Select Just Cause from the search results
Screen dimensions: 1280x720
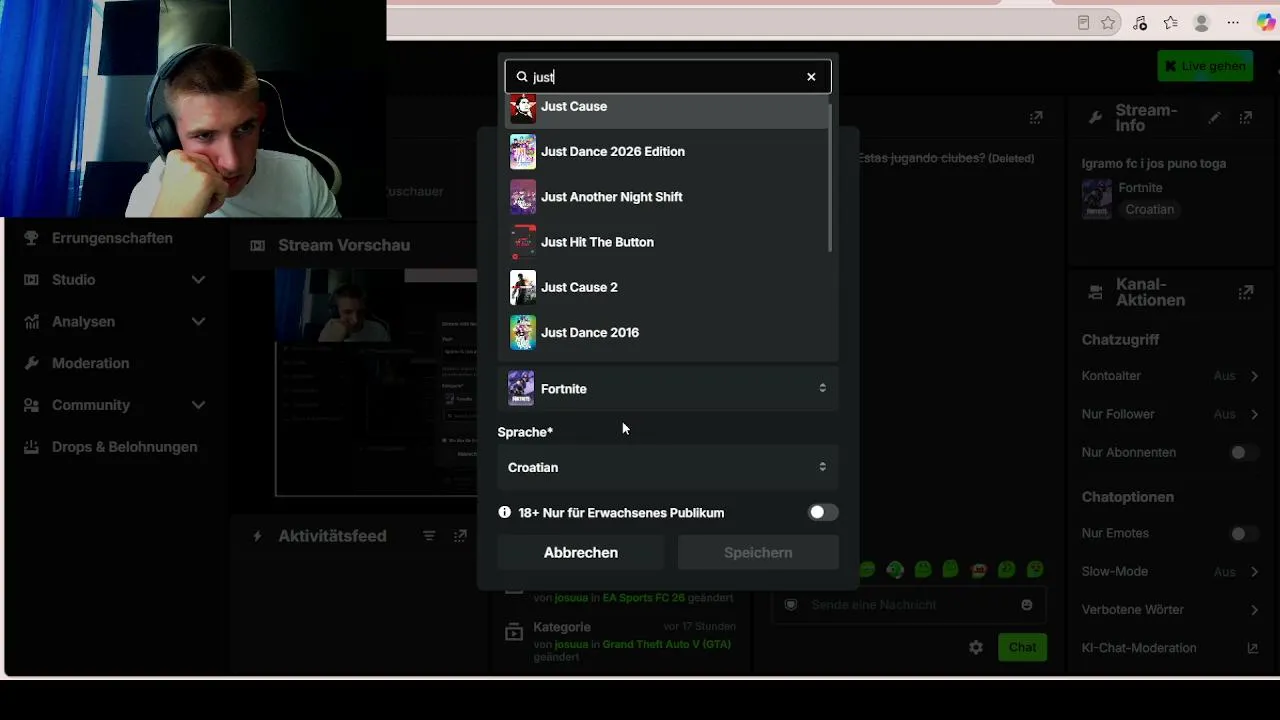coord(668,107)
